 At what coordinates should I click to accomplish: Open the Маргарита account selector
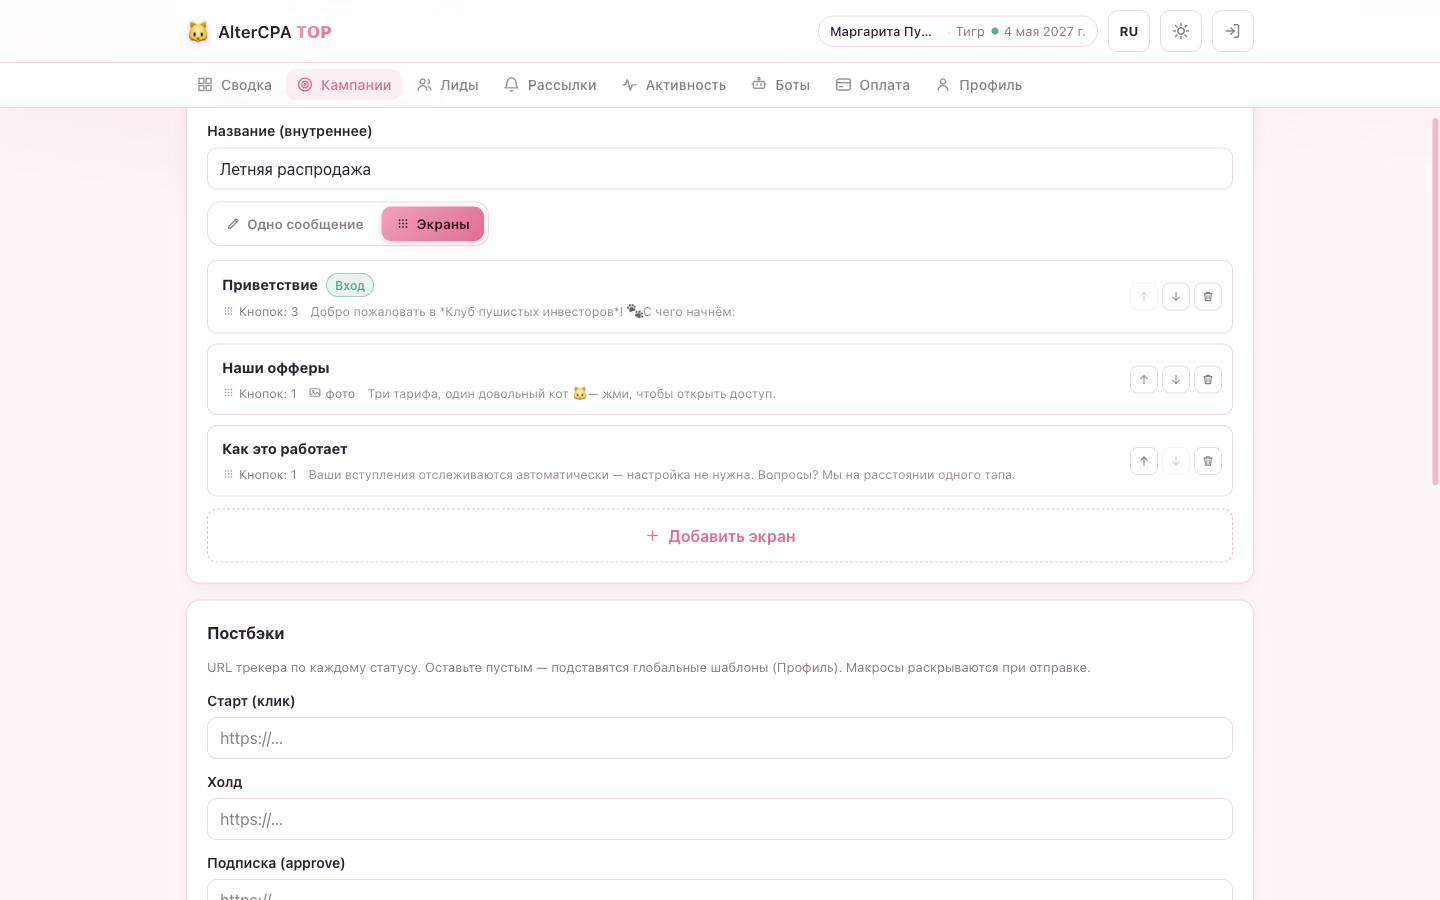point(958,31)
